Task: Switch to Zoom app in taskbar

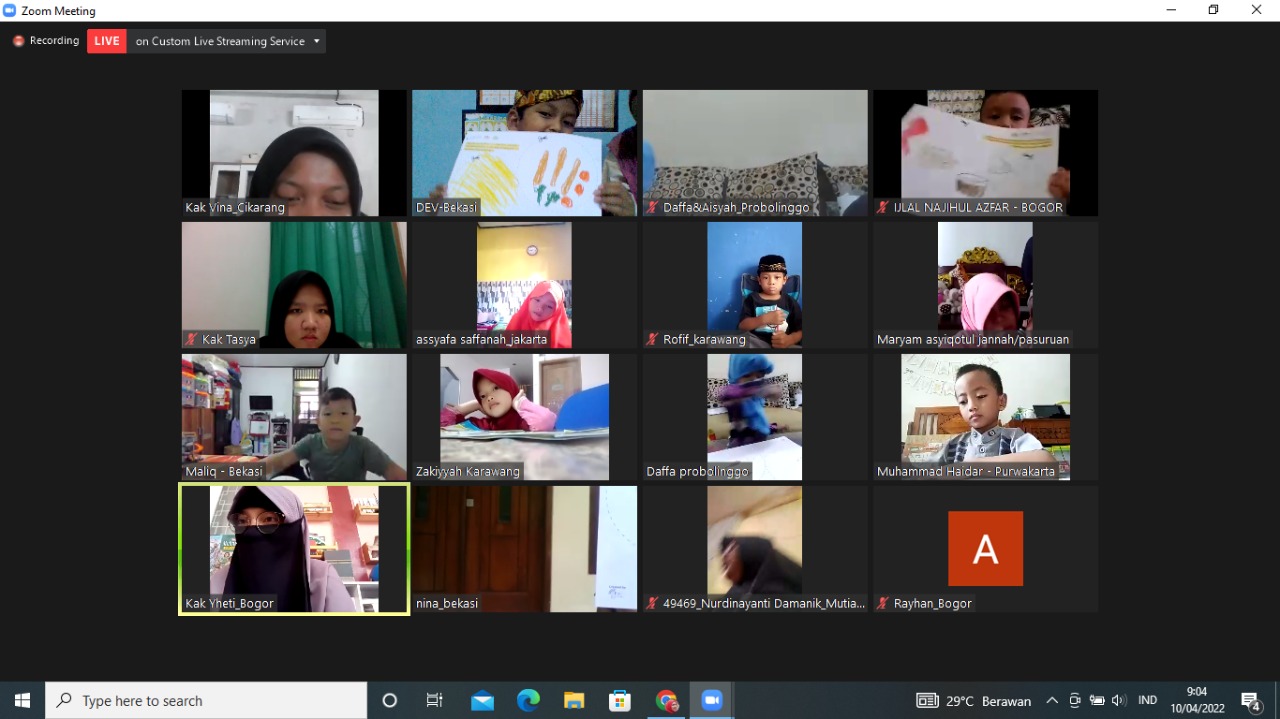Action: tap(712, 700)
